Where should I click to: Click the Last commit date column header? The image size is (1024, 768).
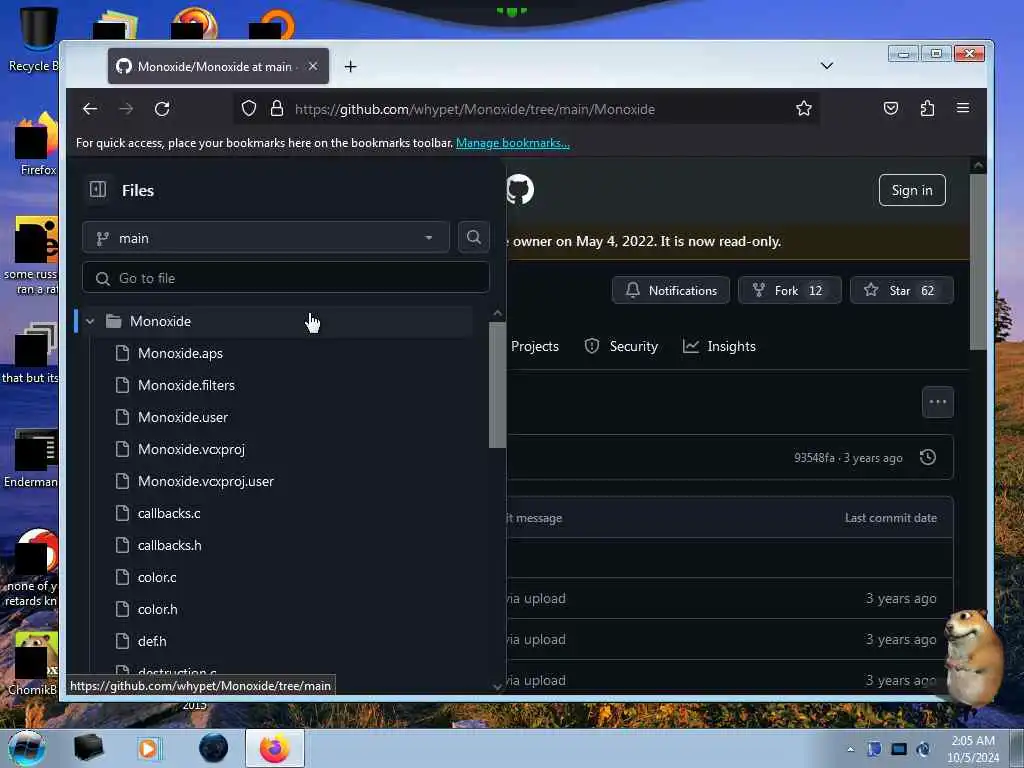point(891,518)
